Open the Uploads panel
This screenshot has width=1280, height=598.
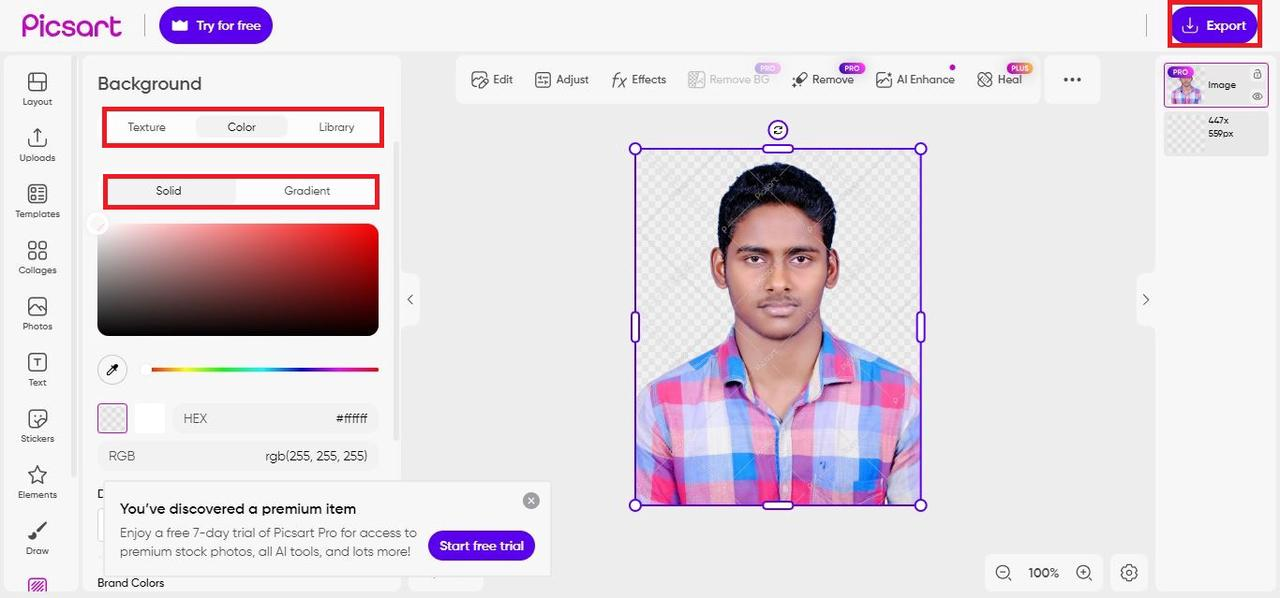pos(37,144)
